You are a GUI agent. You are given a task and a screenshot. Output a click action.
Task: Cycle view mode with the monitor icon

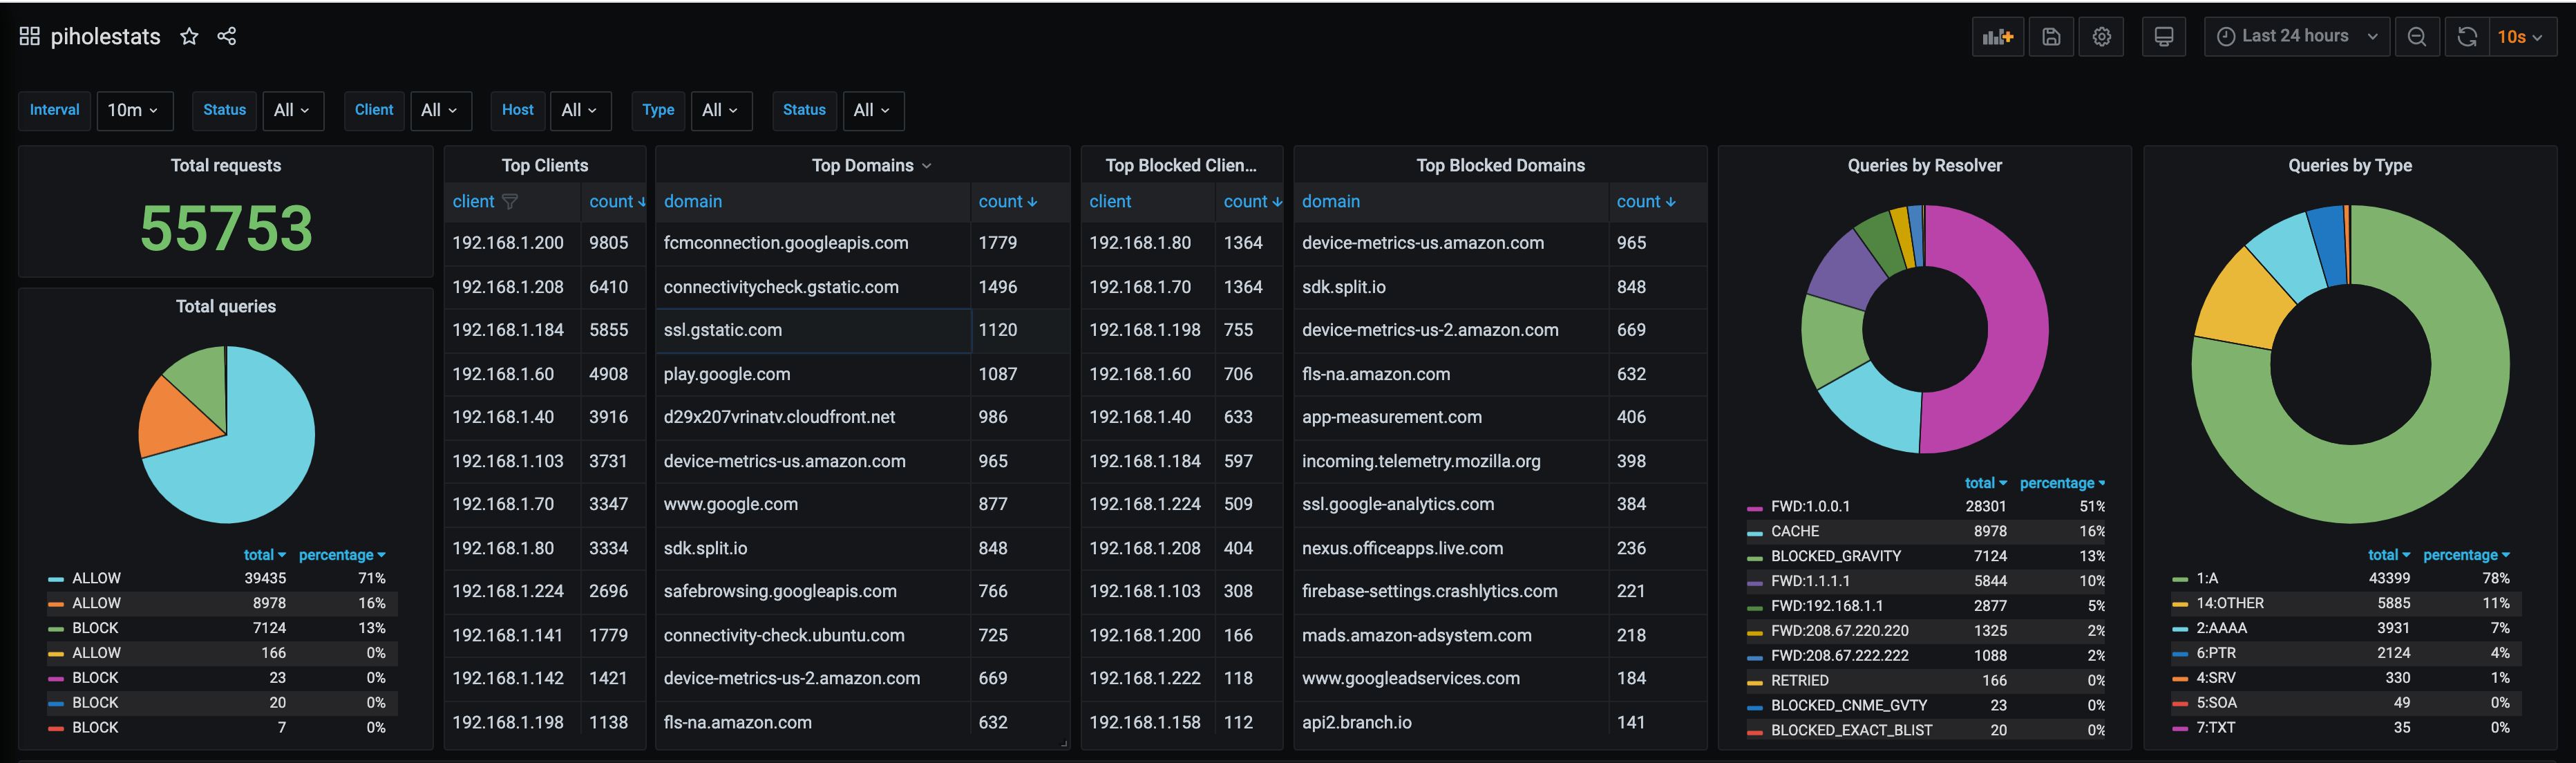(x=2164, y=37)
